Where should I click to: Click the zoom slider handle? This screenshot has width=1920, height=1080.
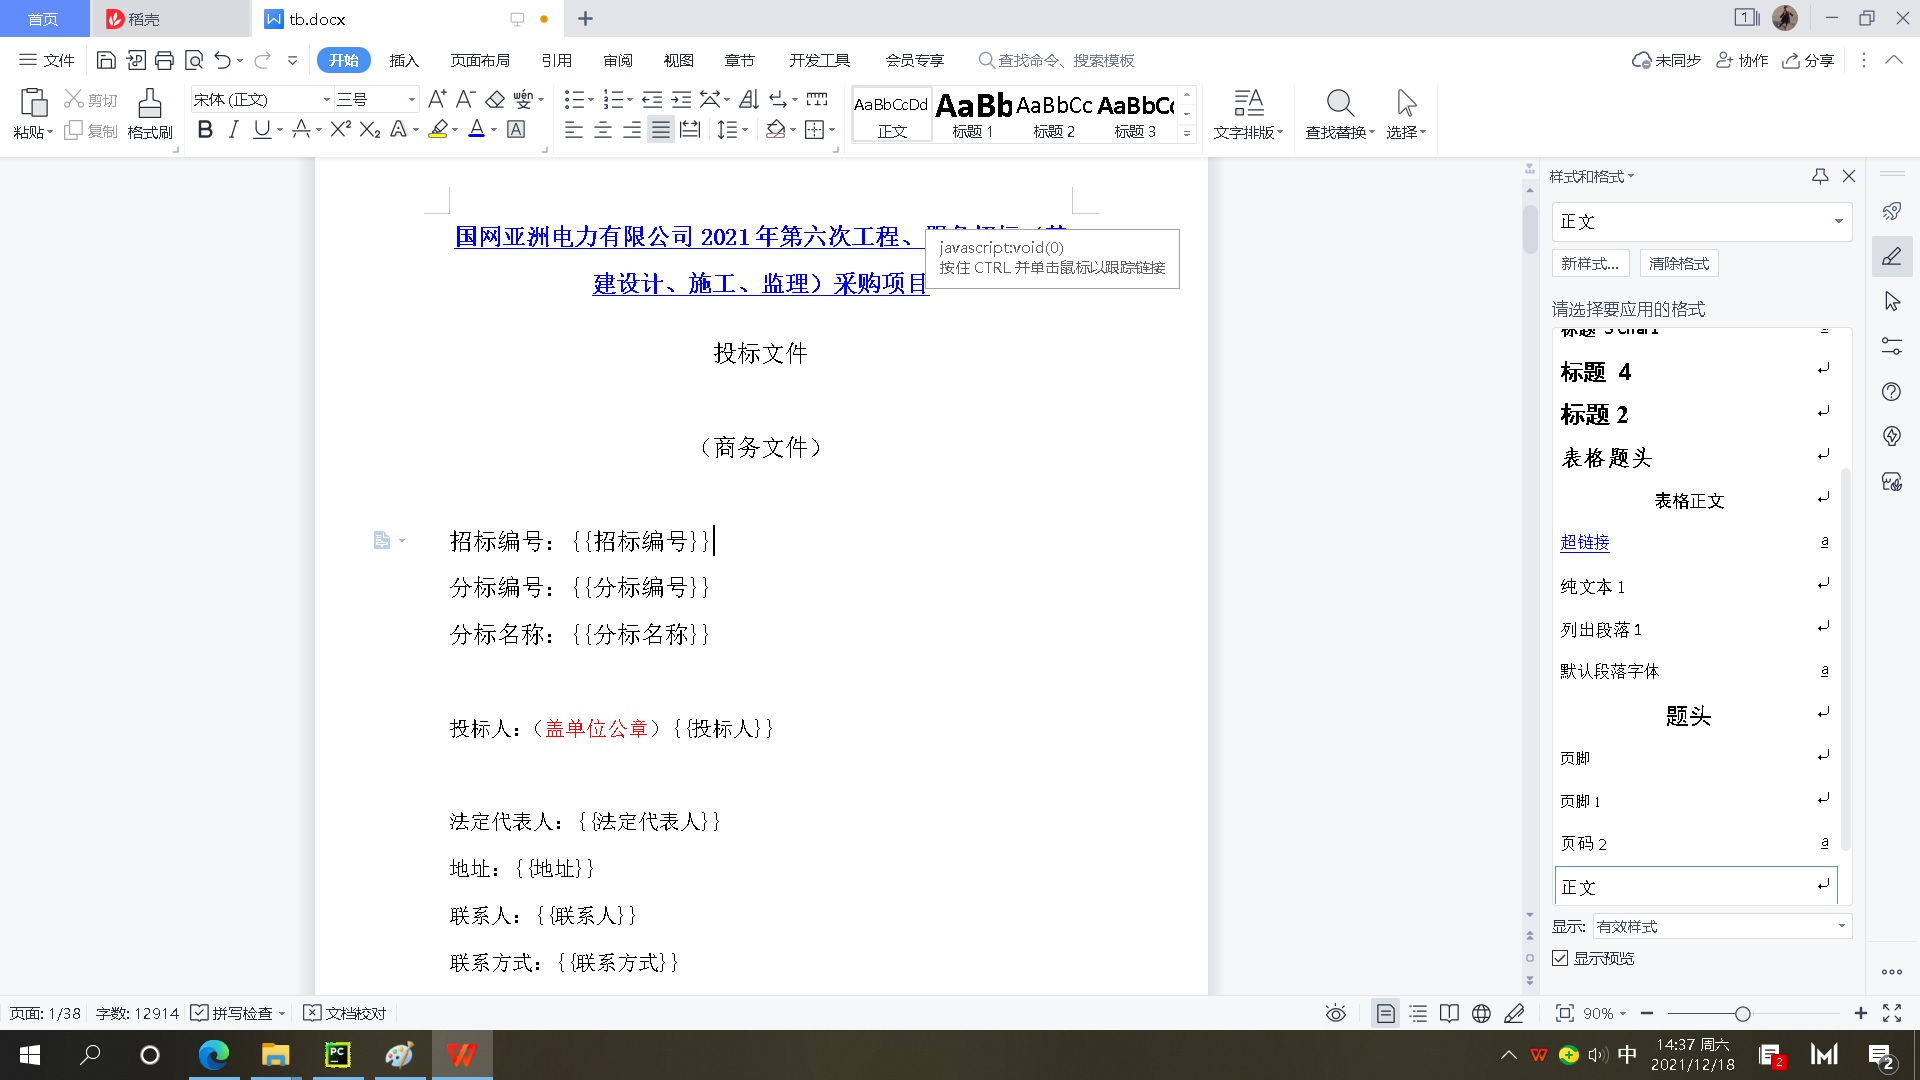pos(1742,1013)
